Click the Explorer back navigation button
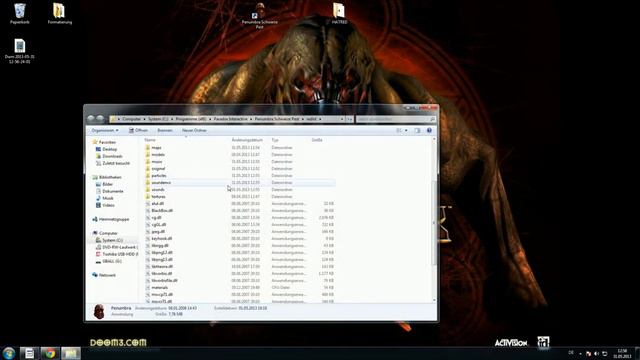The width and height of the screenshot is (640, 360). click(91, 119)
